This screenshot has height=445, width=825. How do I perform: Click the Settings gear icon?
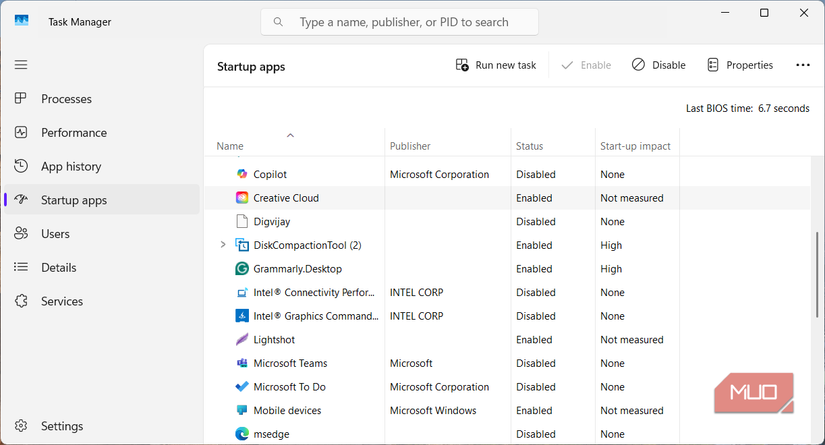(21, 426)
